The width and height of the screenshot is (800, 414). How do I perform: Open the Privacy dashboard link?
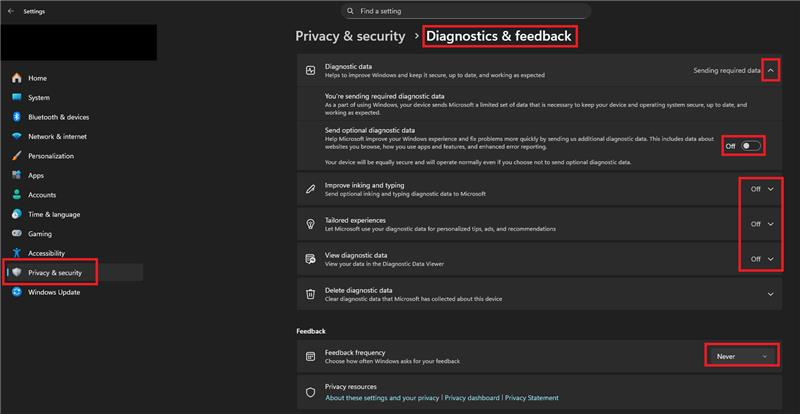pos(472,398)
